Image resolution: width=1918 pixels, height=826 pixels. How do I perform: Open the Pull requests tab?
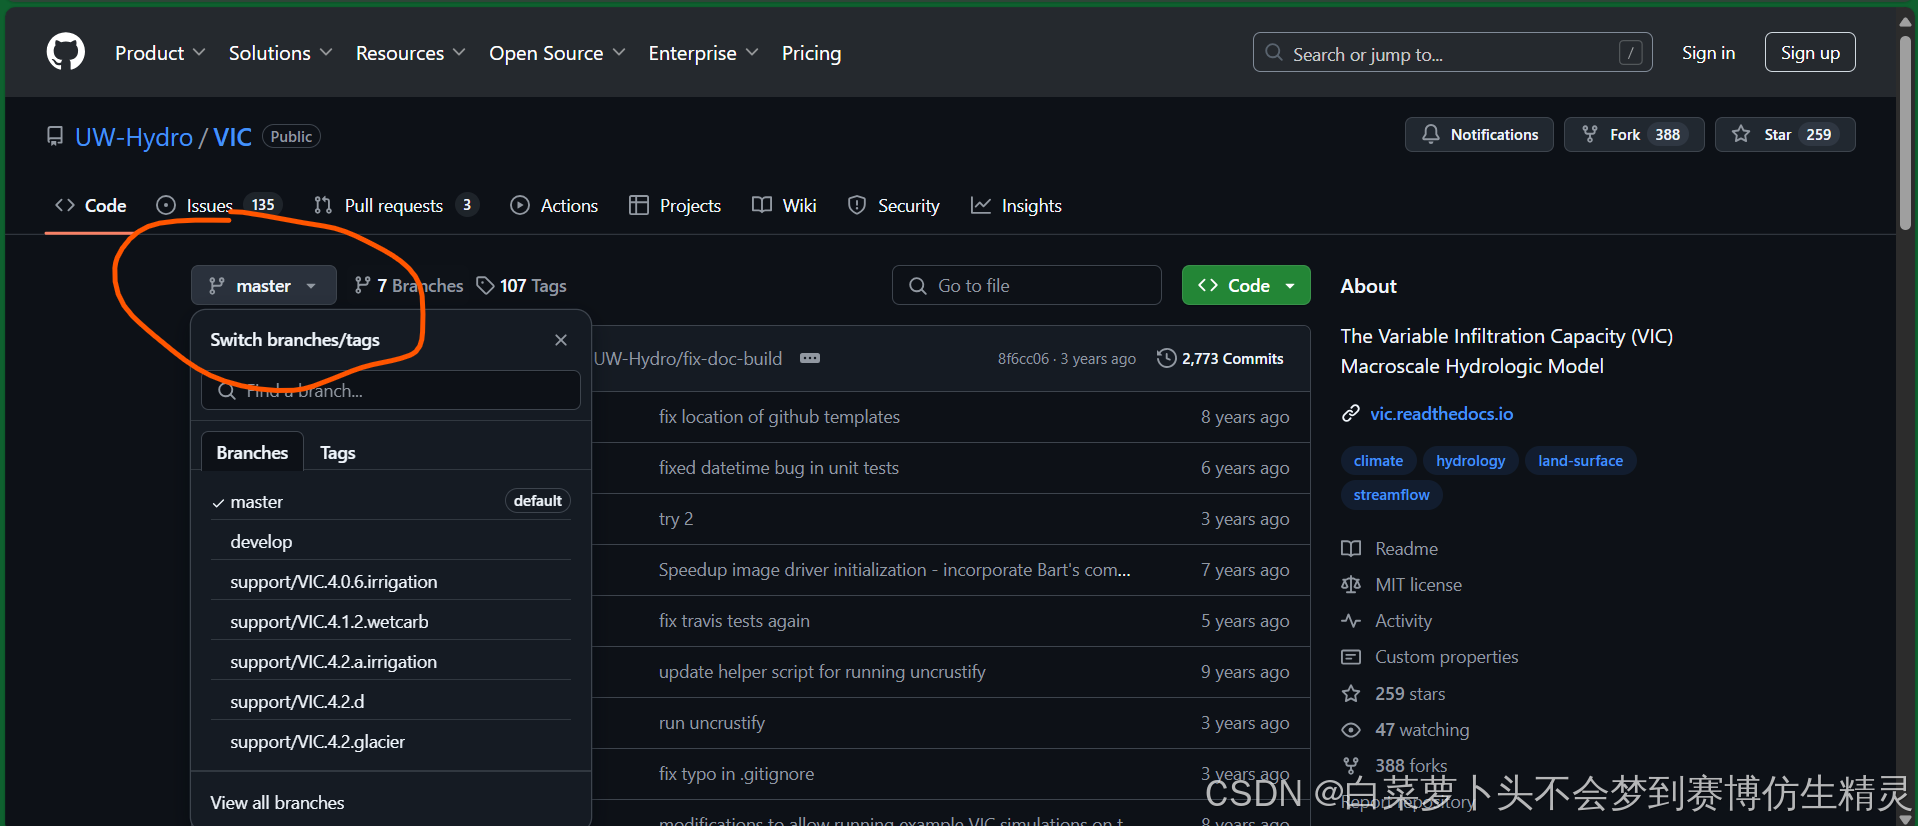[x=396, y=205]
